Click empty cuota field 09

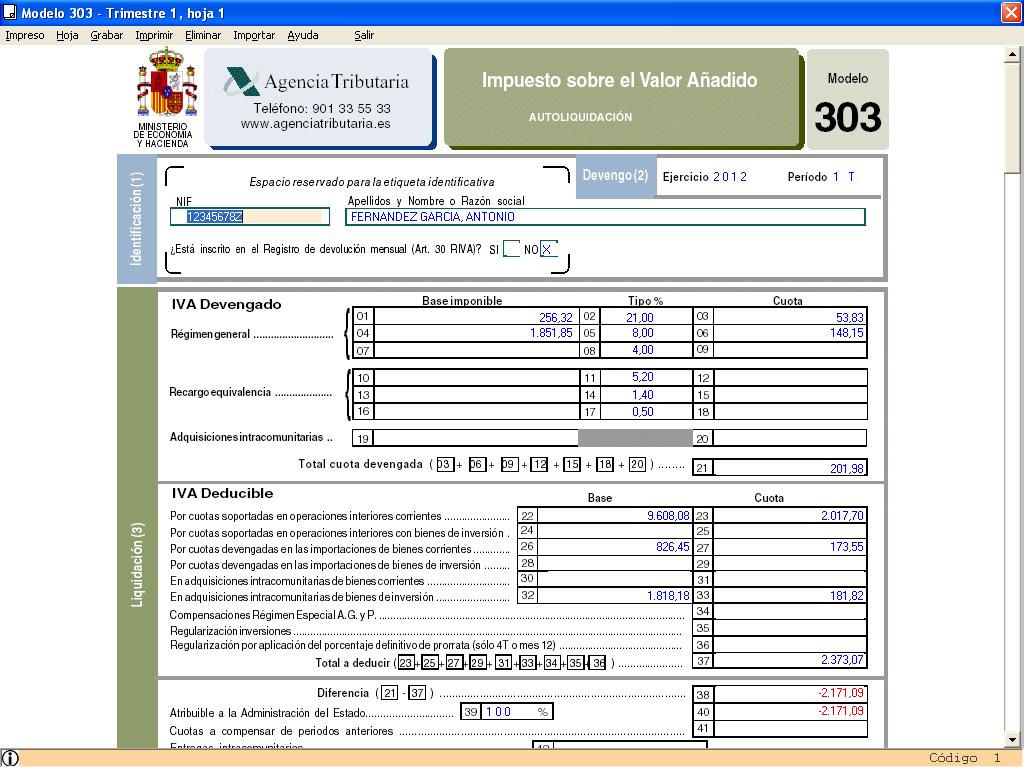tap(790, 350)
